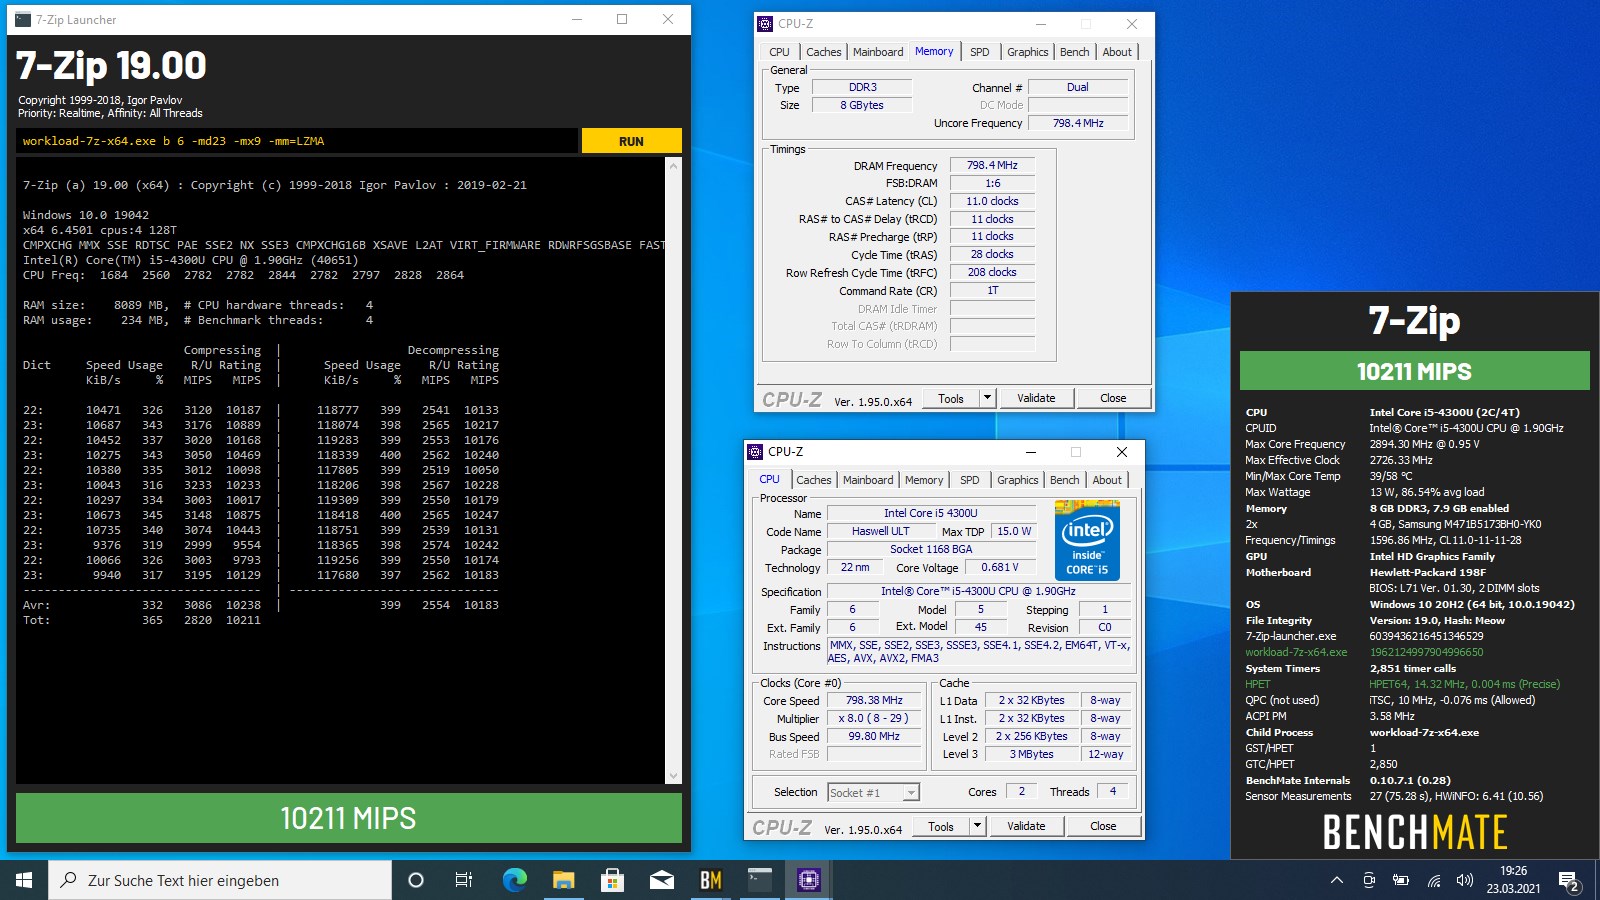Open Mainboard tab in lower CPU-Z window
Image resolution: width=1600 pixels, height=900 pixels.
click(x=868, y=480)
